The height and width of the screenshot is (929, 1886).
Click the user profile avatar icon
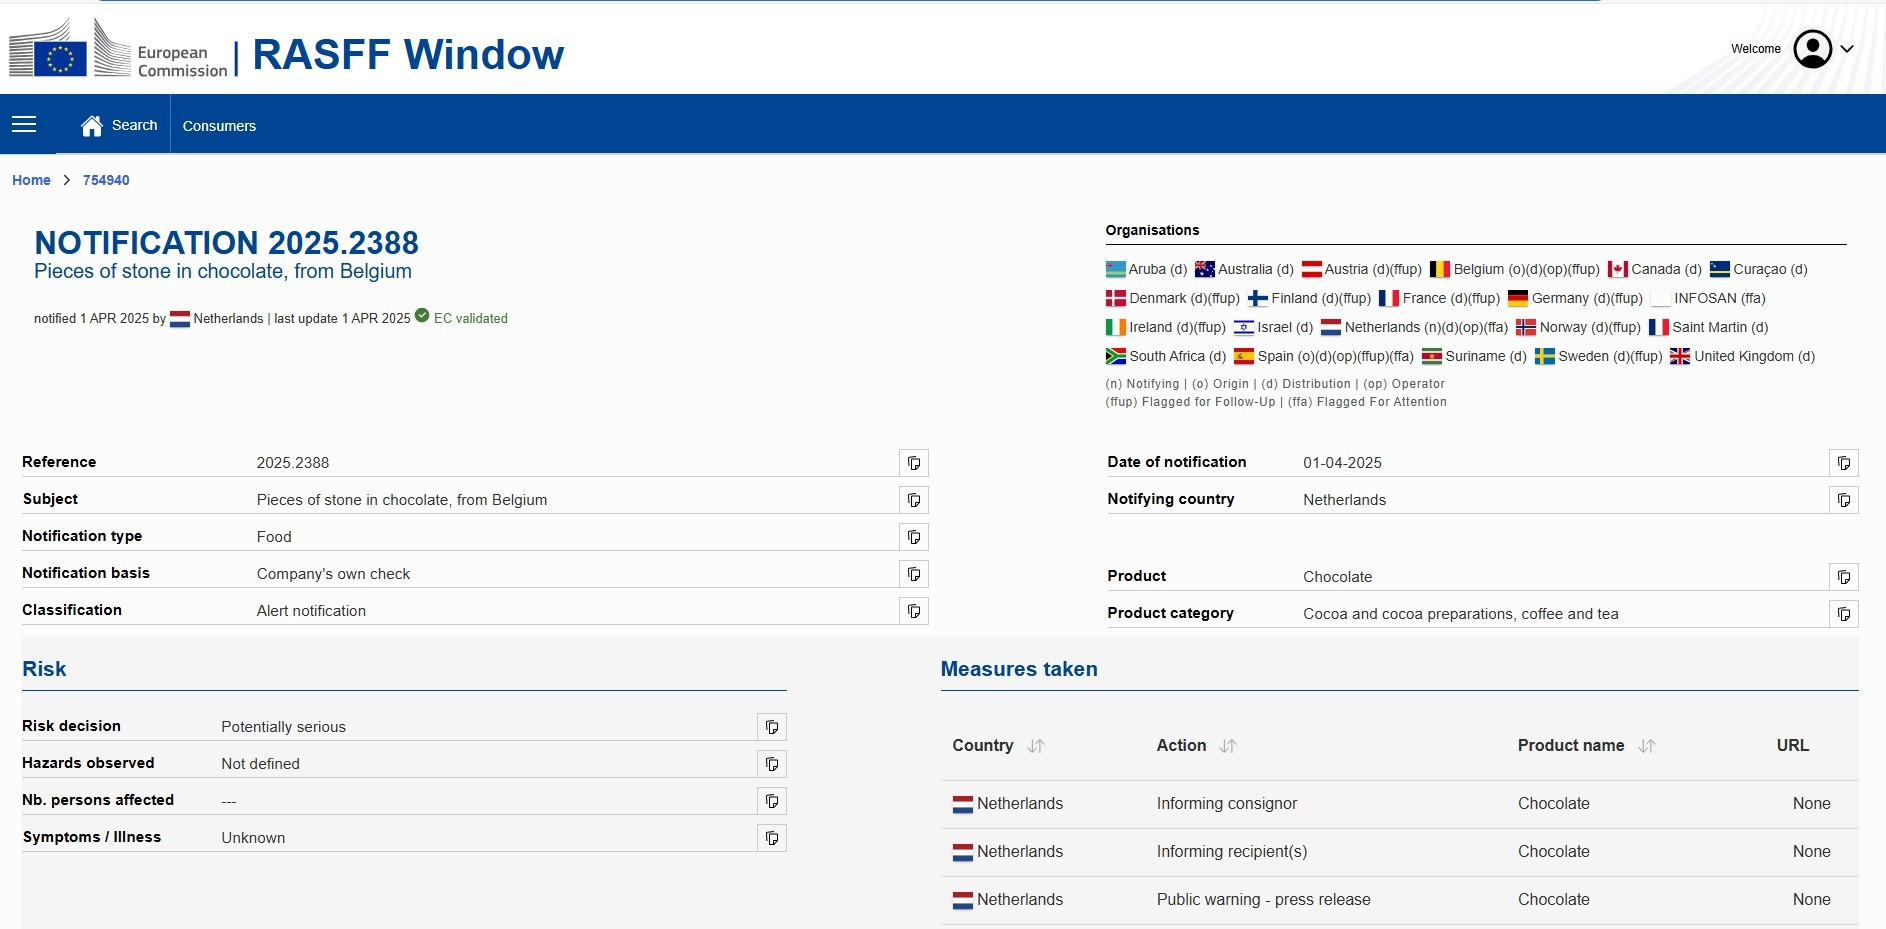pos(1812,49)
